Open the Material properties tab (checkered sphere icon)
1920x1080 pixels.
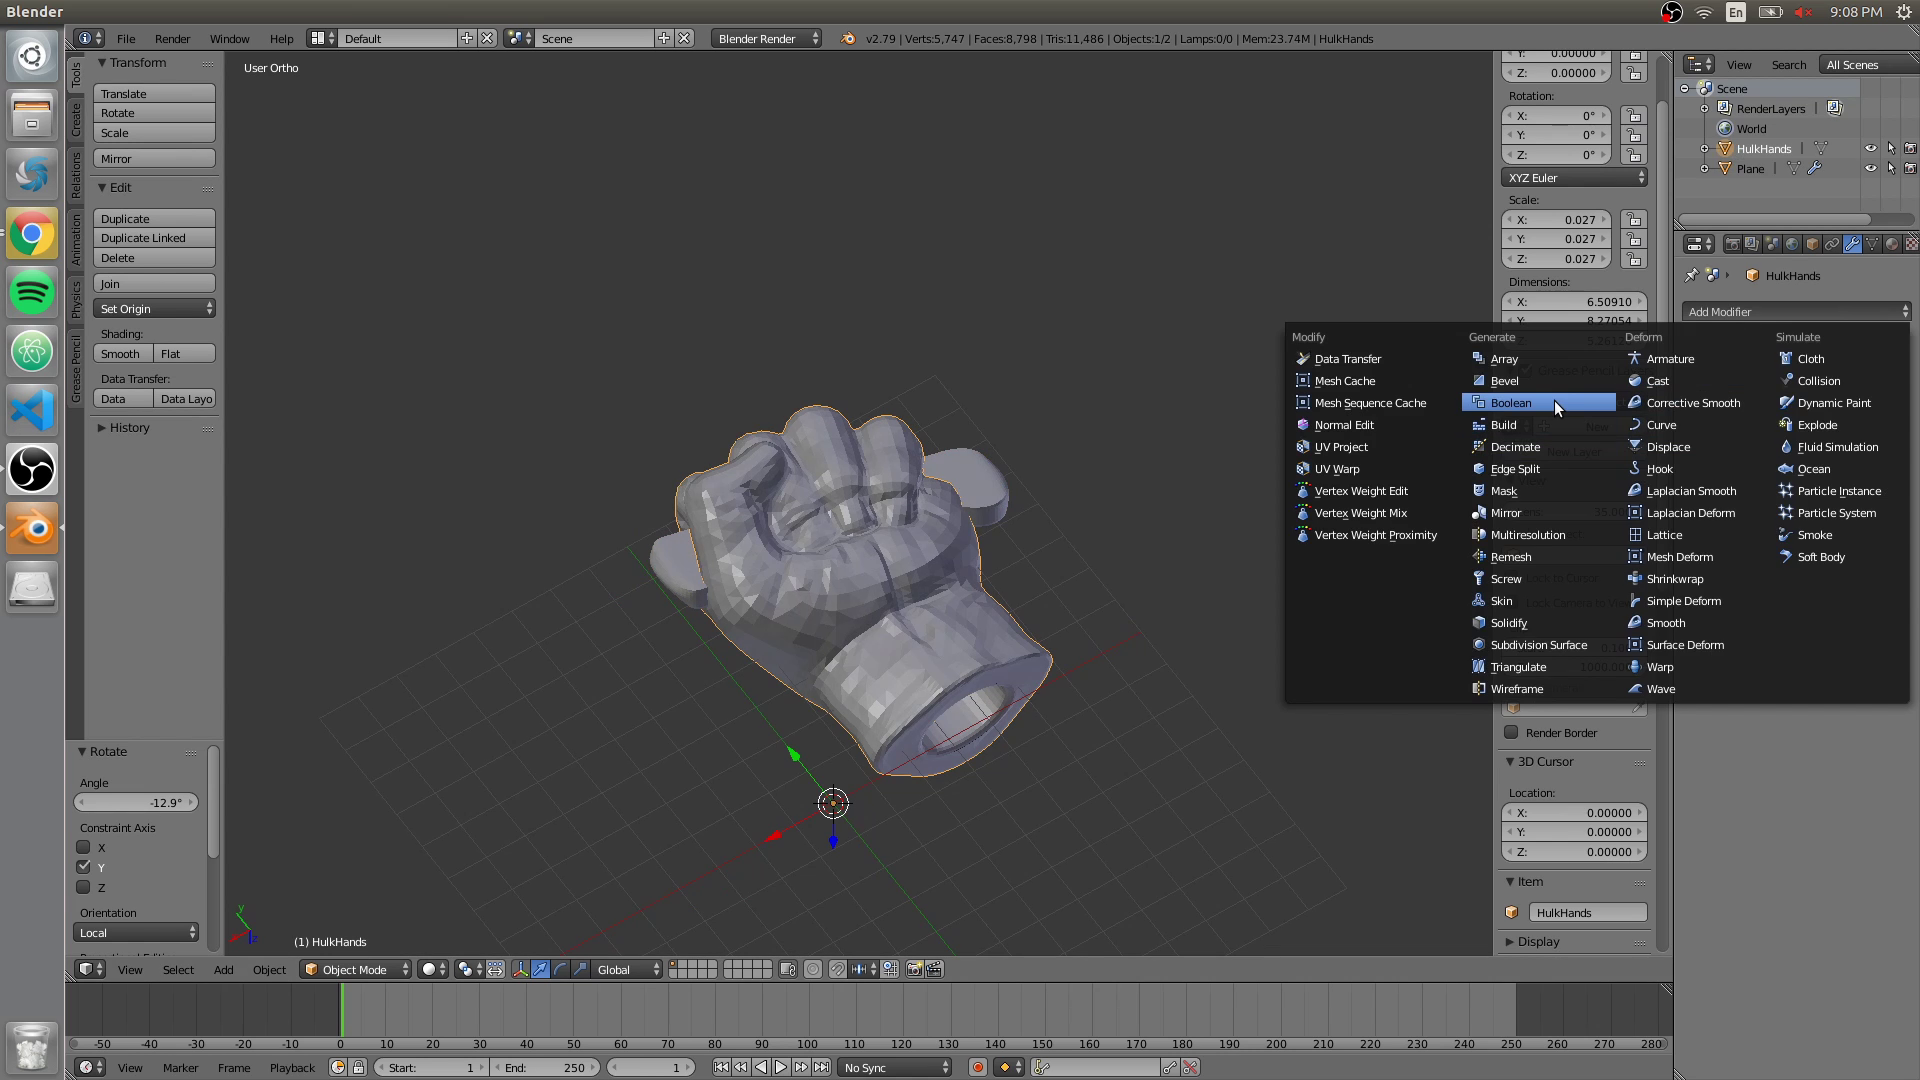pyautogui.click(x=1891, y=244)
